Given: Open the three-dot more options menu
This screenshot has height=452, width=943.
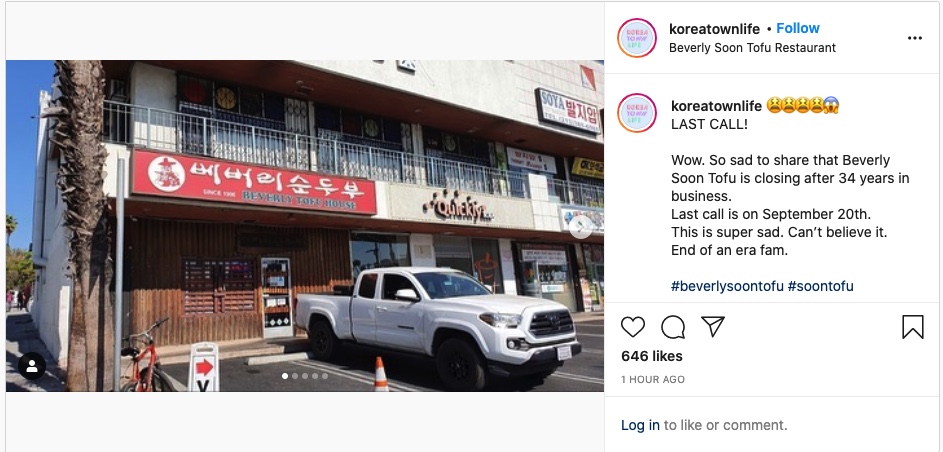Looking at the screenshot, I should click(x=915, y=38).
